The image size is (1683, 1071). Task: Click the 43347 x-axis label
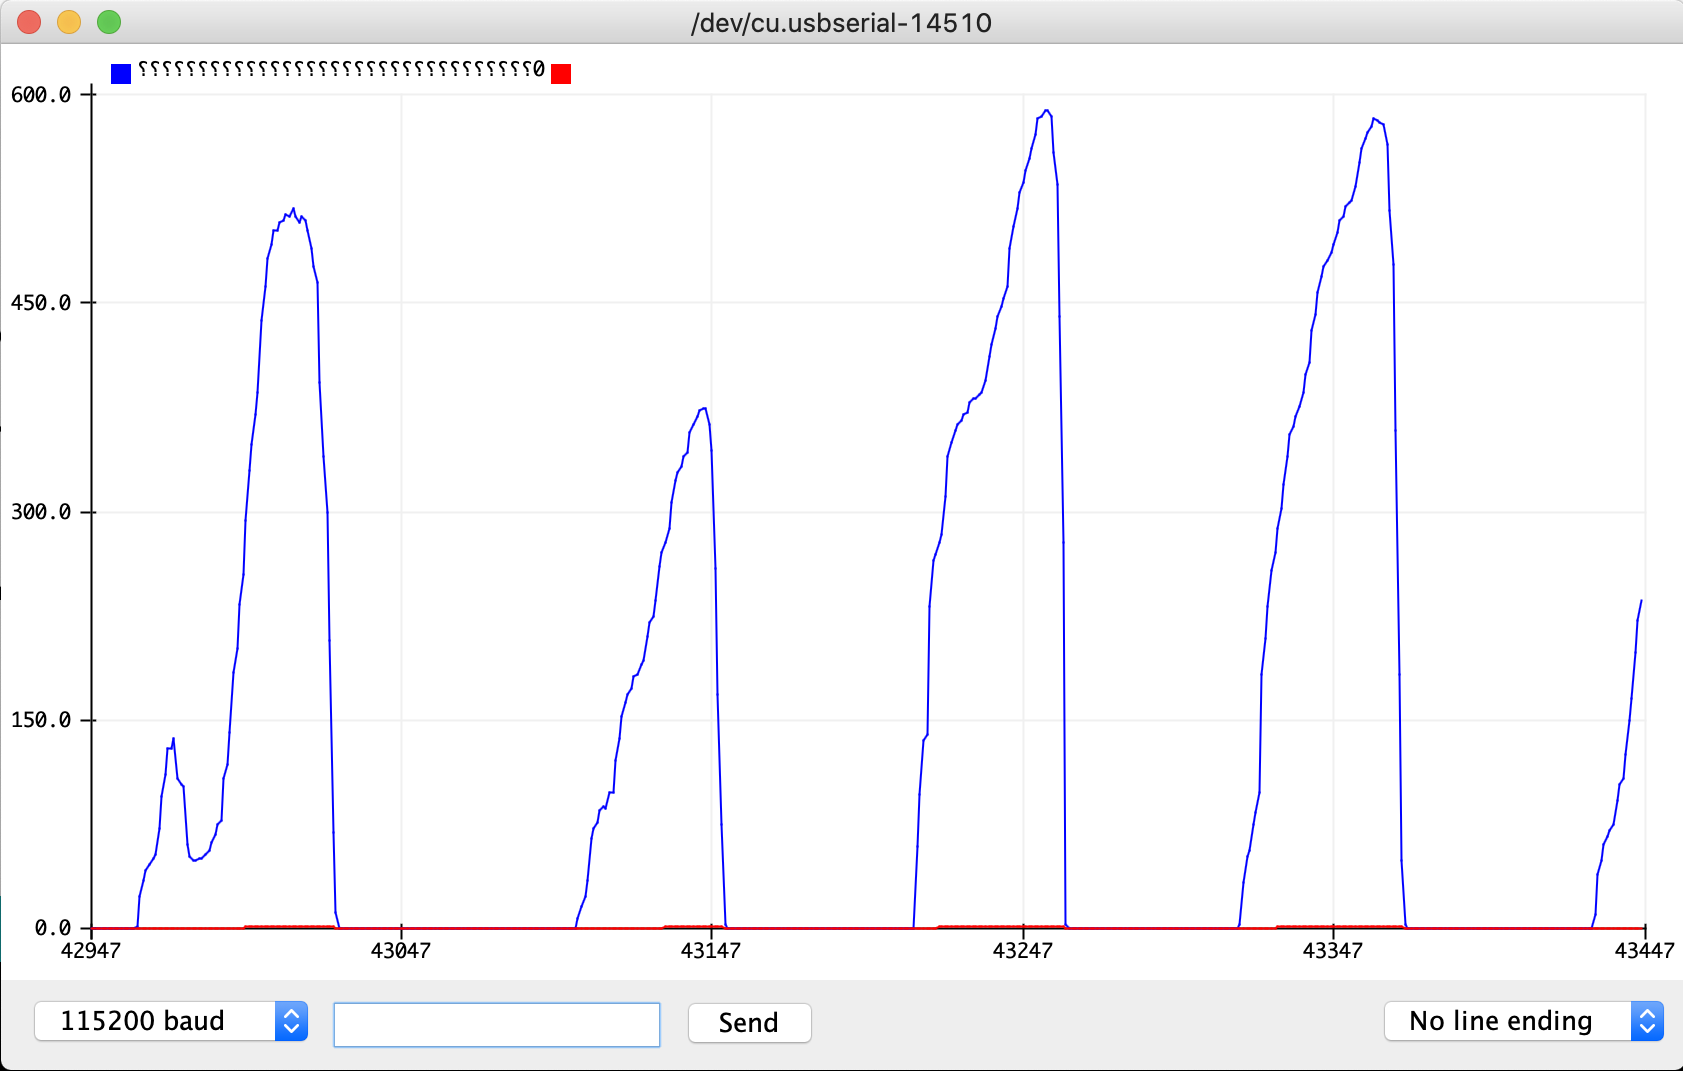[x=1333, y=950]
